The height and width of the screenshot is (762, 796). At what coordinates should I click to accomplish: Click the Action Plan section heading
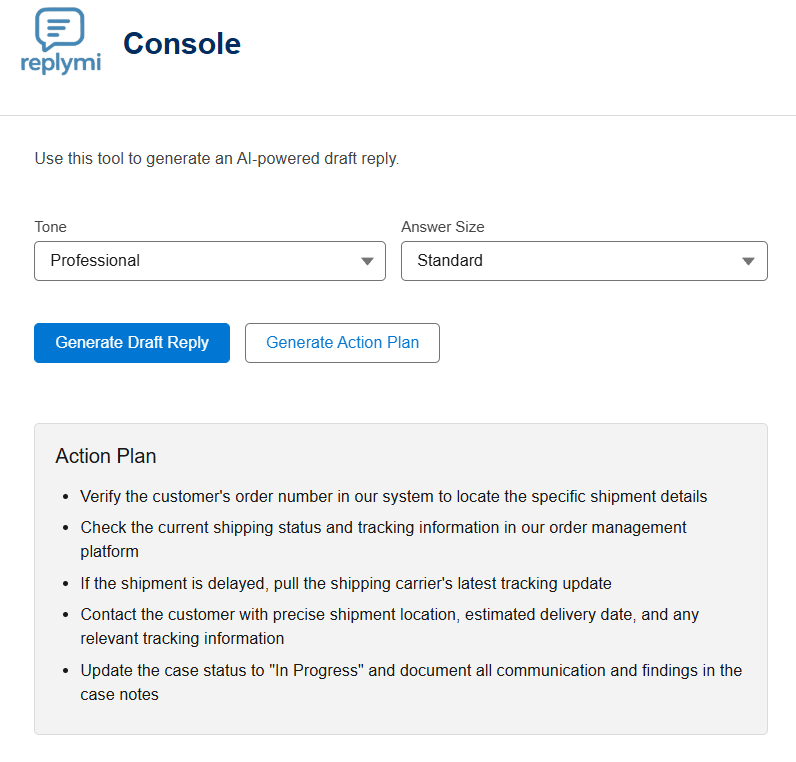pyautogui.click(x=106, y=456)
